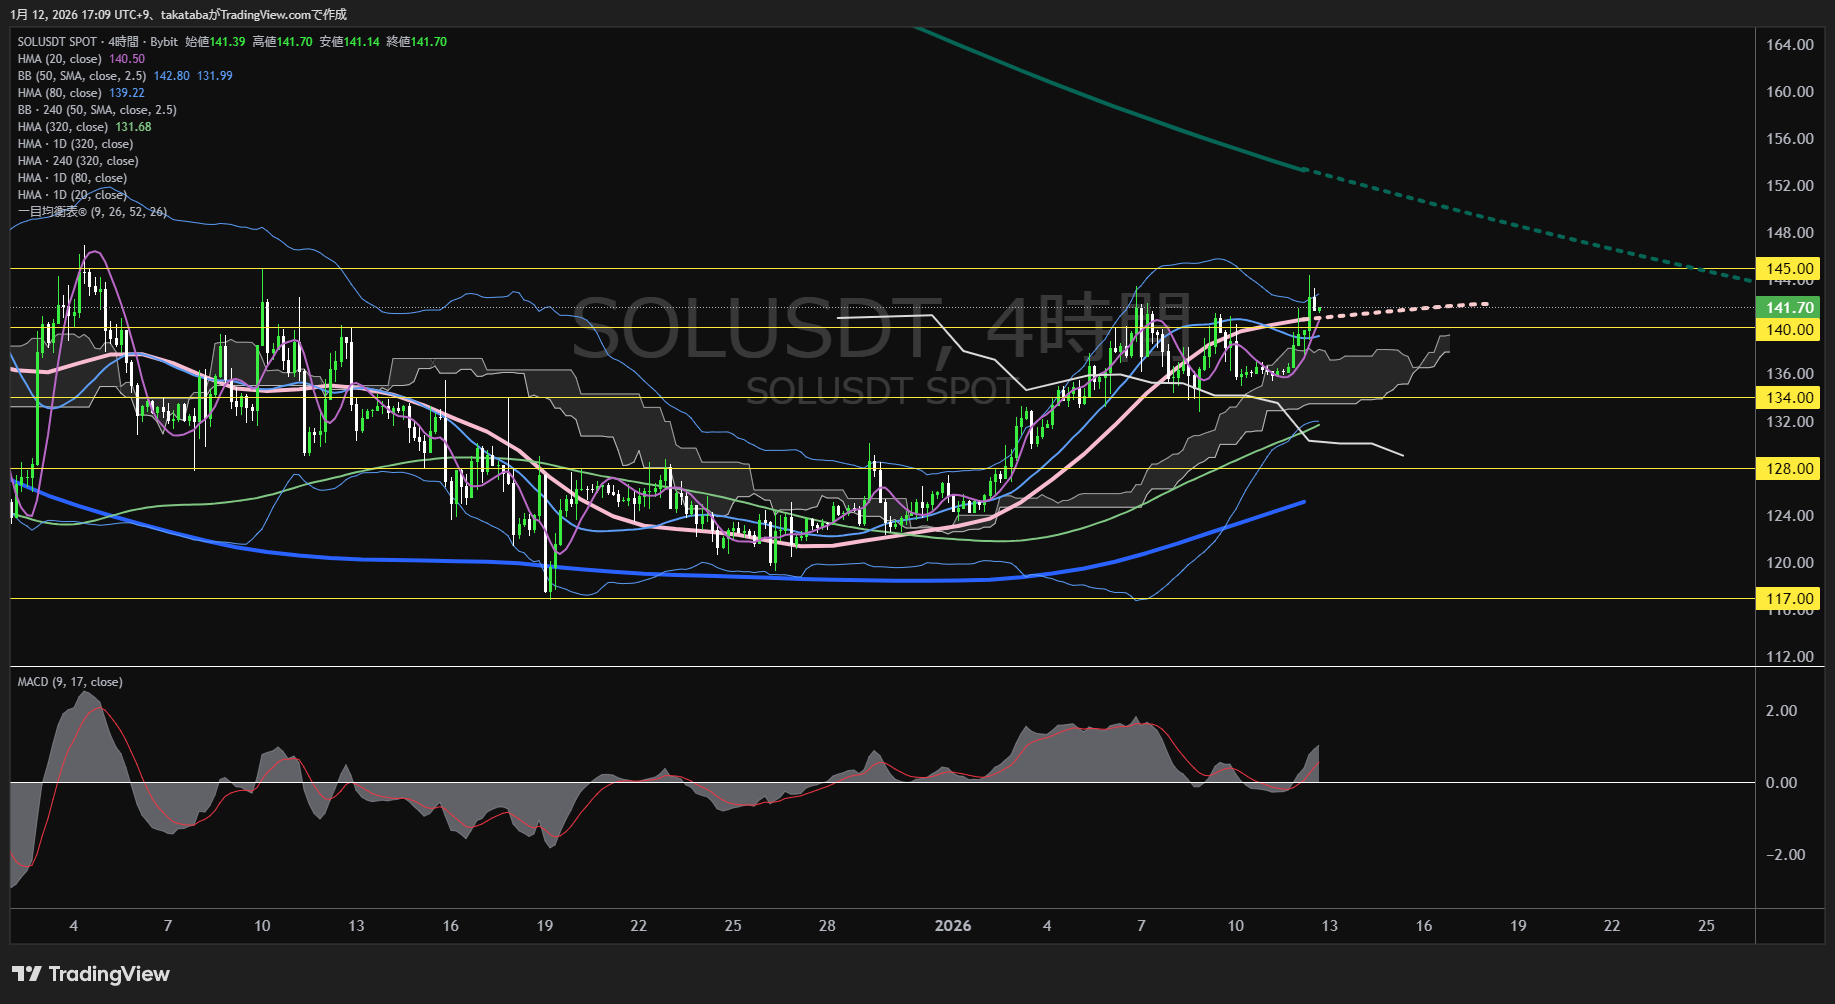The height and width of the screenshot is (1004, 1835).
Task: Select the yellow 117.00 price level label
Action: tap(1789, 599)
